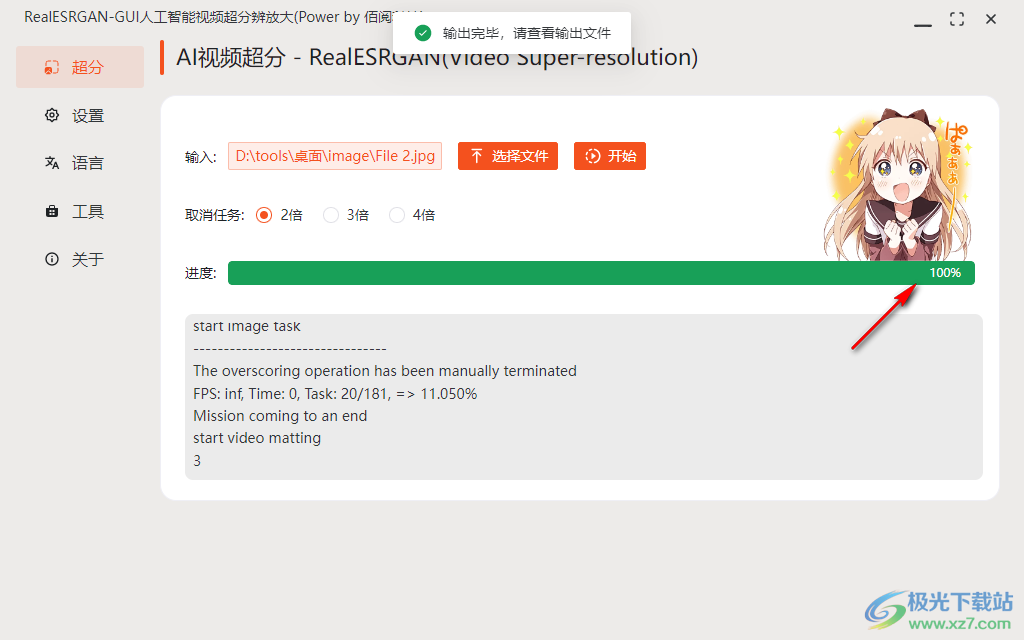Click the 关于 info icon in sidebar
This screenshot has height=640, width=1024.
click(x=51, y=259)
